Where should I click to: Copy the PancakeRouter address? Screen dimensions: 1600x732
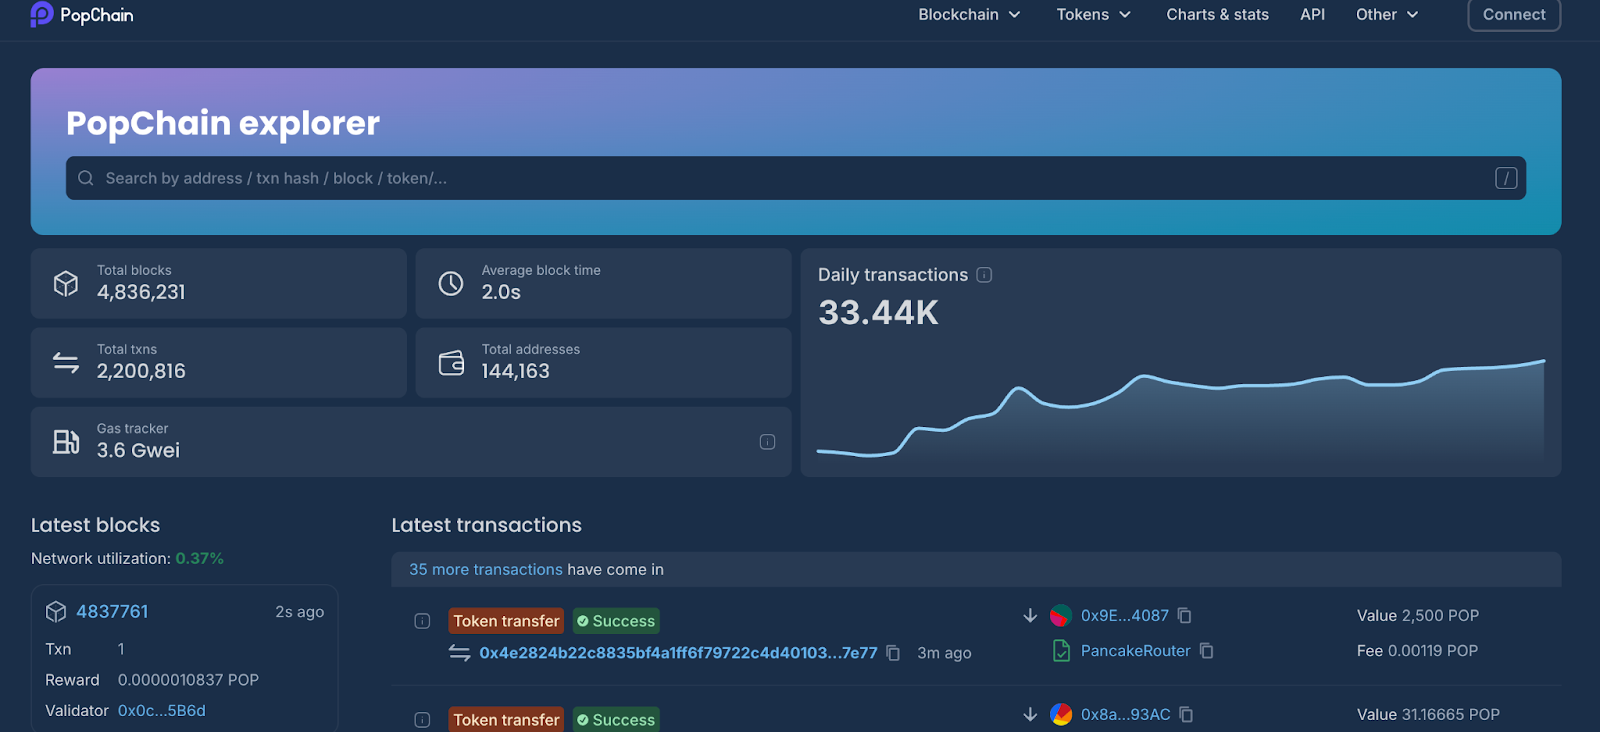pyautogui.click(x=1207, y=651)
